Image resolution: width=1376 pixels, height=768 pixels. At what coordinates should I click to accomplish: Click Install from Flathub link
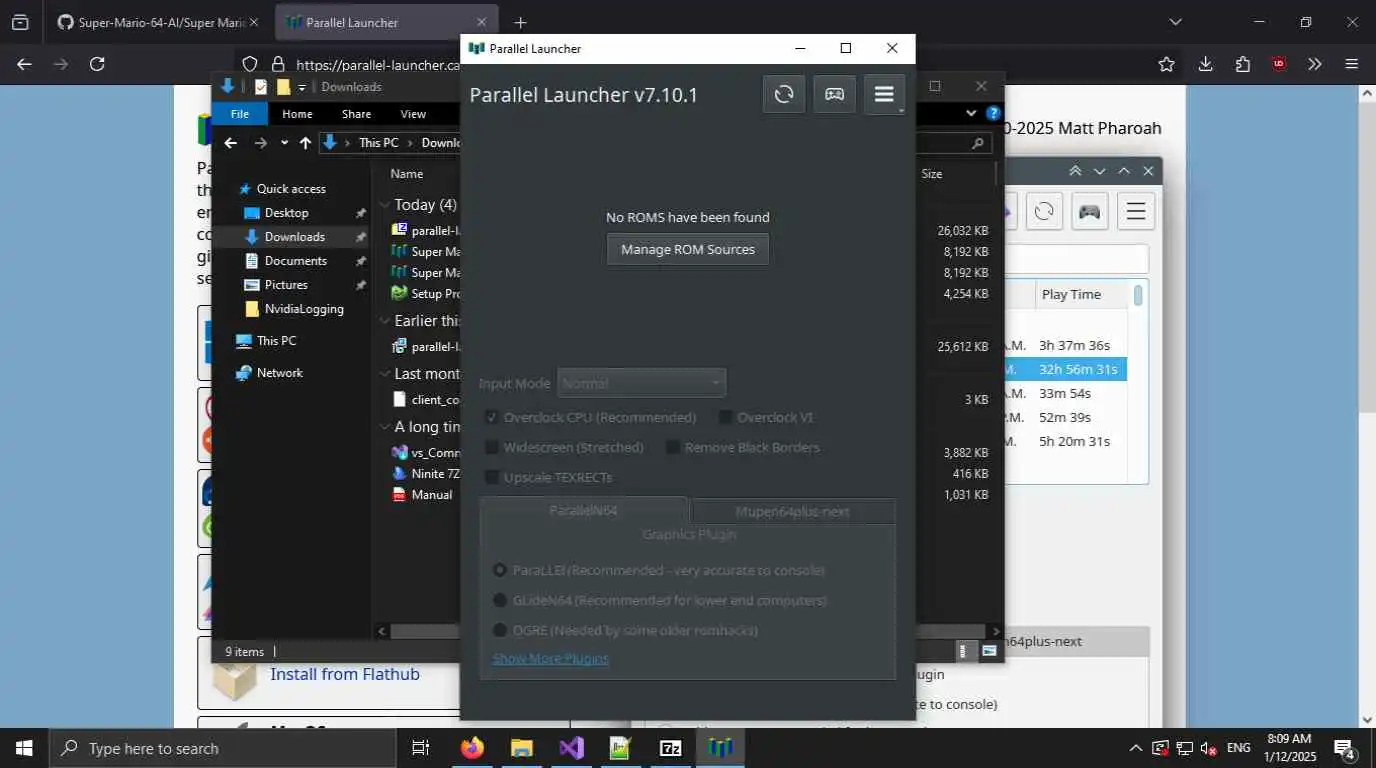[x=345, y=674]
